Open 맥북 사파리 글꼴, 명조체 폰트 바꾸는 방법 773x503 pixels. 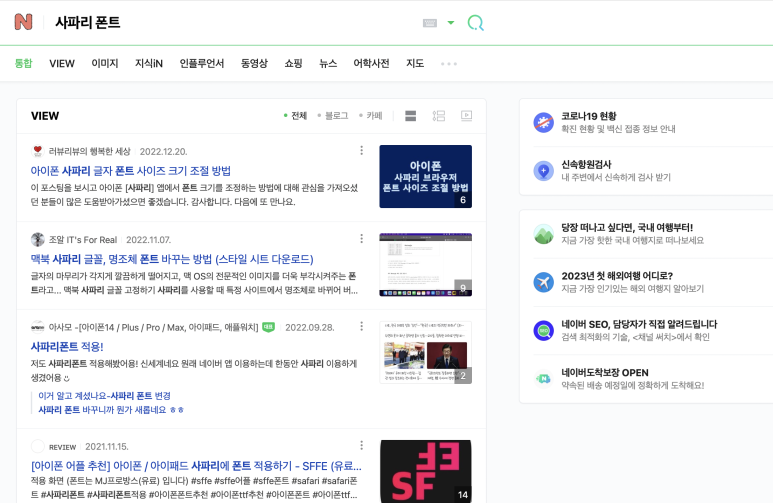coord(172,259)
